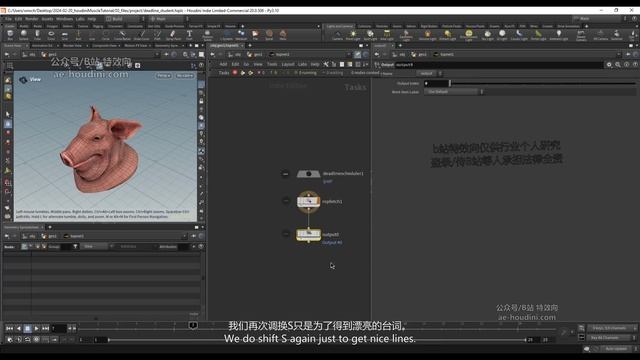This screenshot has height=360, width=640.
Task: Switch to the Render View pane tab
Action: pyautogui.click(x=73, y=45)
